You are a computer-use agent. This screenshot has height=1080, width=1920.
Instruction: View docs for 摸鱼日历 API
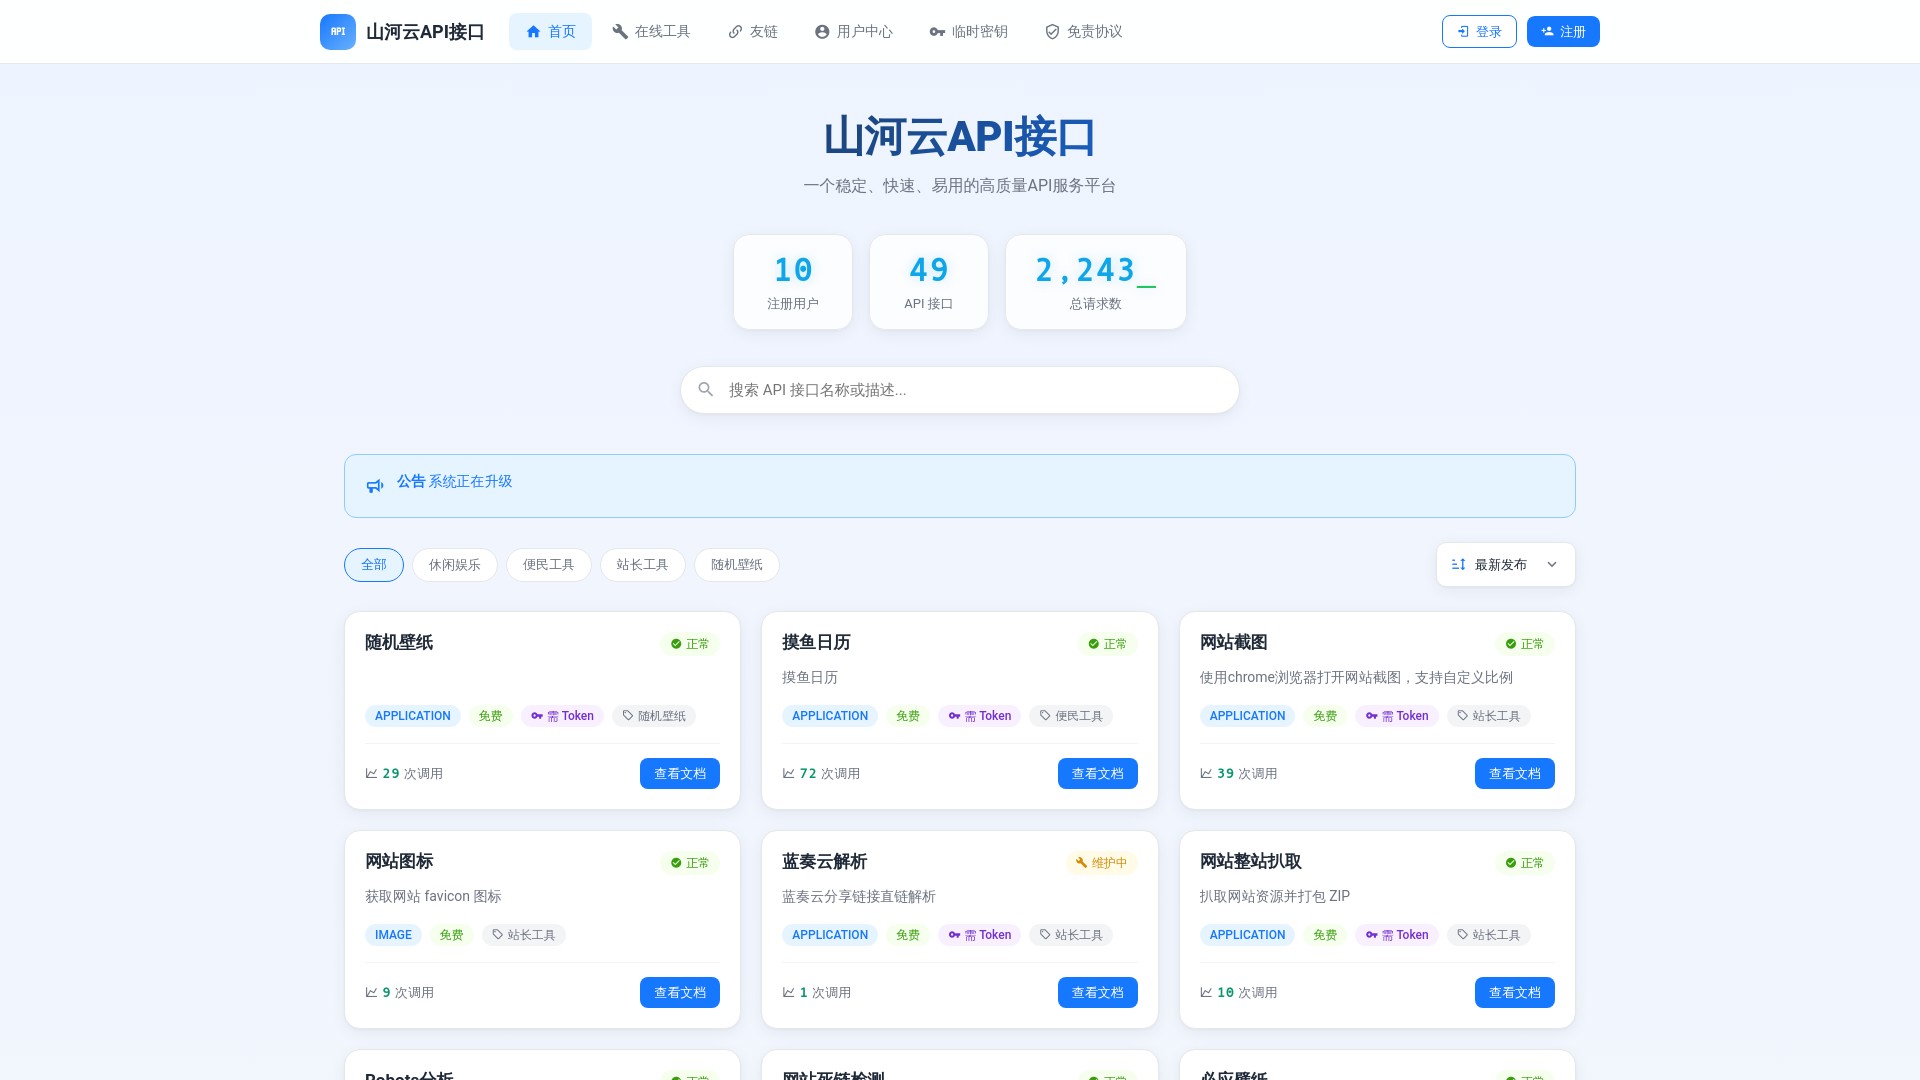click(1098, 773)
